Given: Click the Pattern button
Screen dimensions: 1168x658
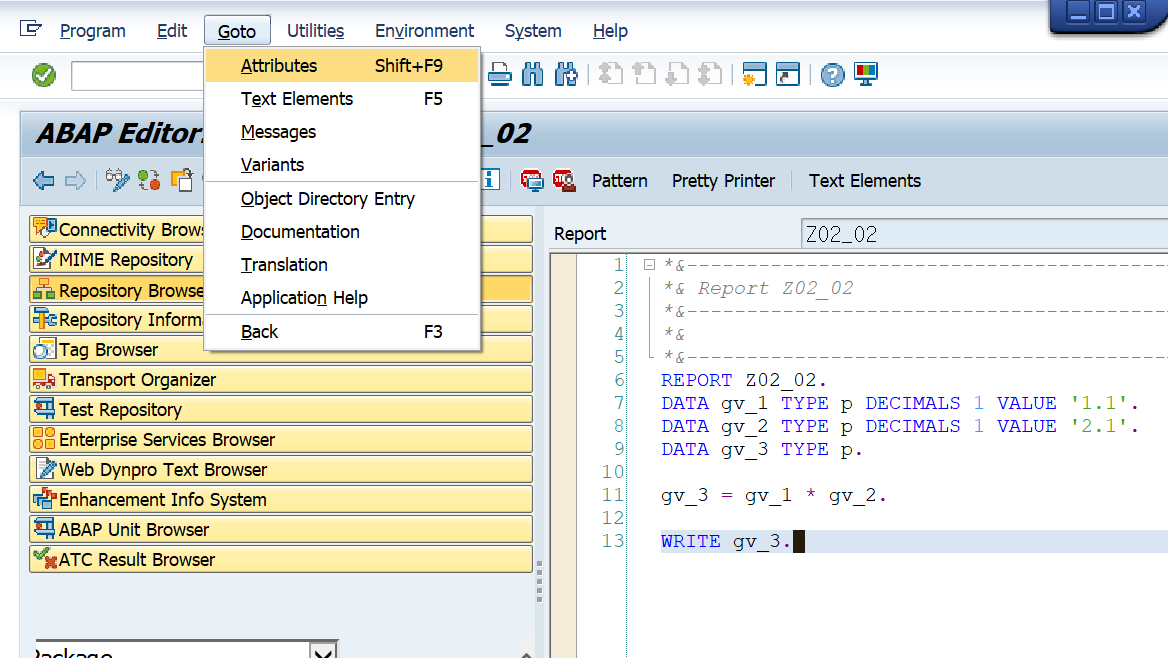Looking at the screenshot, I should [620, 181].
